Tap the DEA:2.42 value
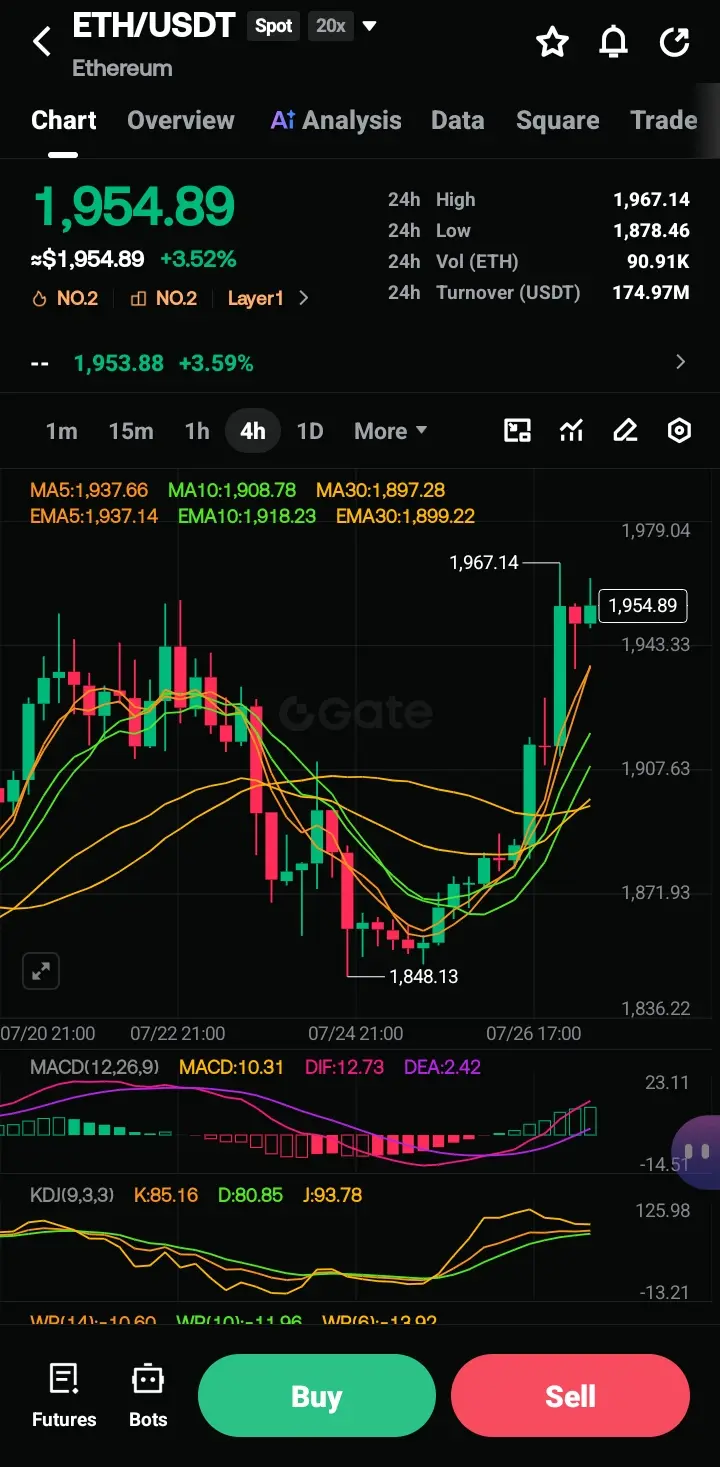720x1467 pixels. click(442, 1067)
